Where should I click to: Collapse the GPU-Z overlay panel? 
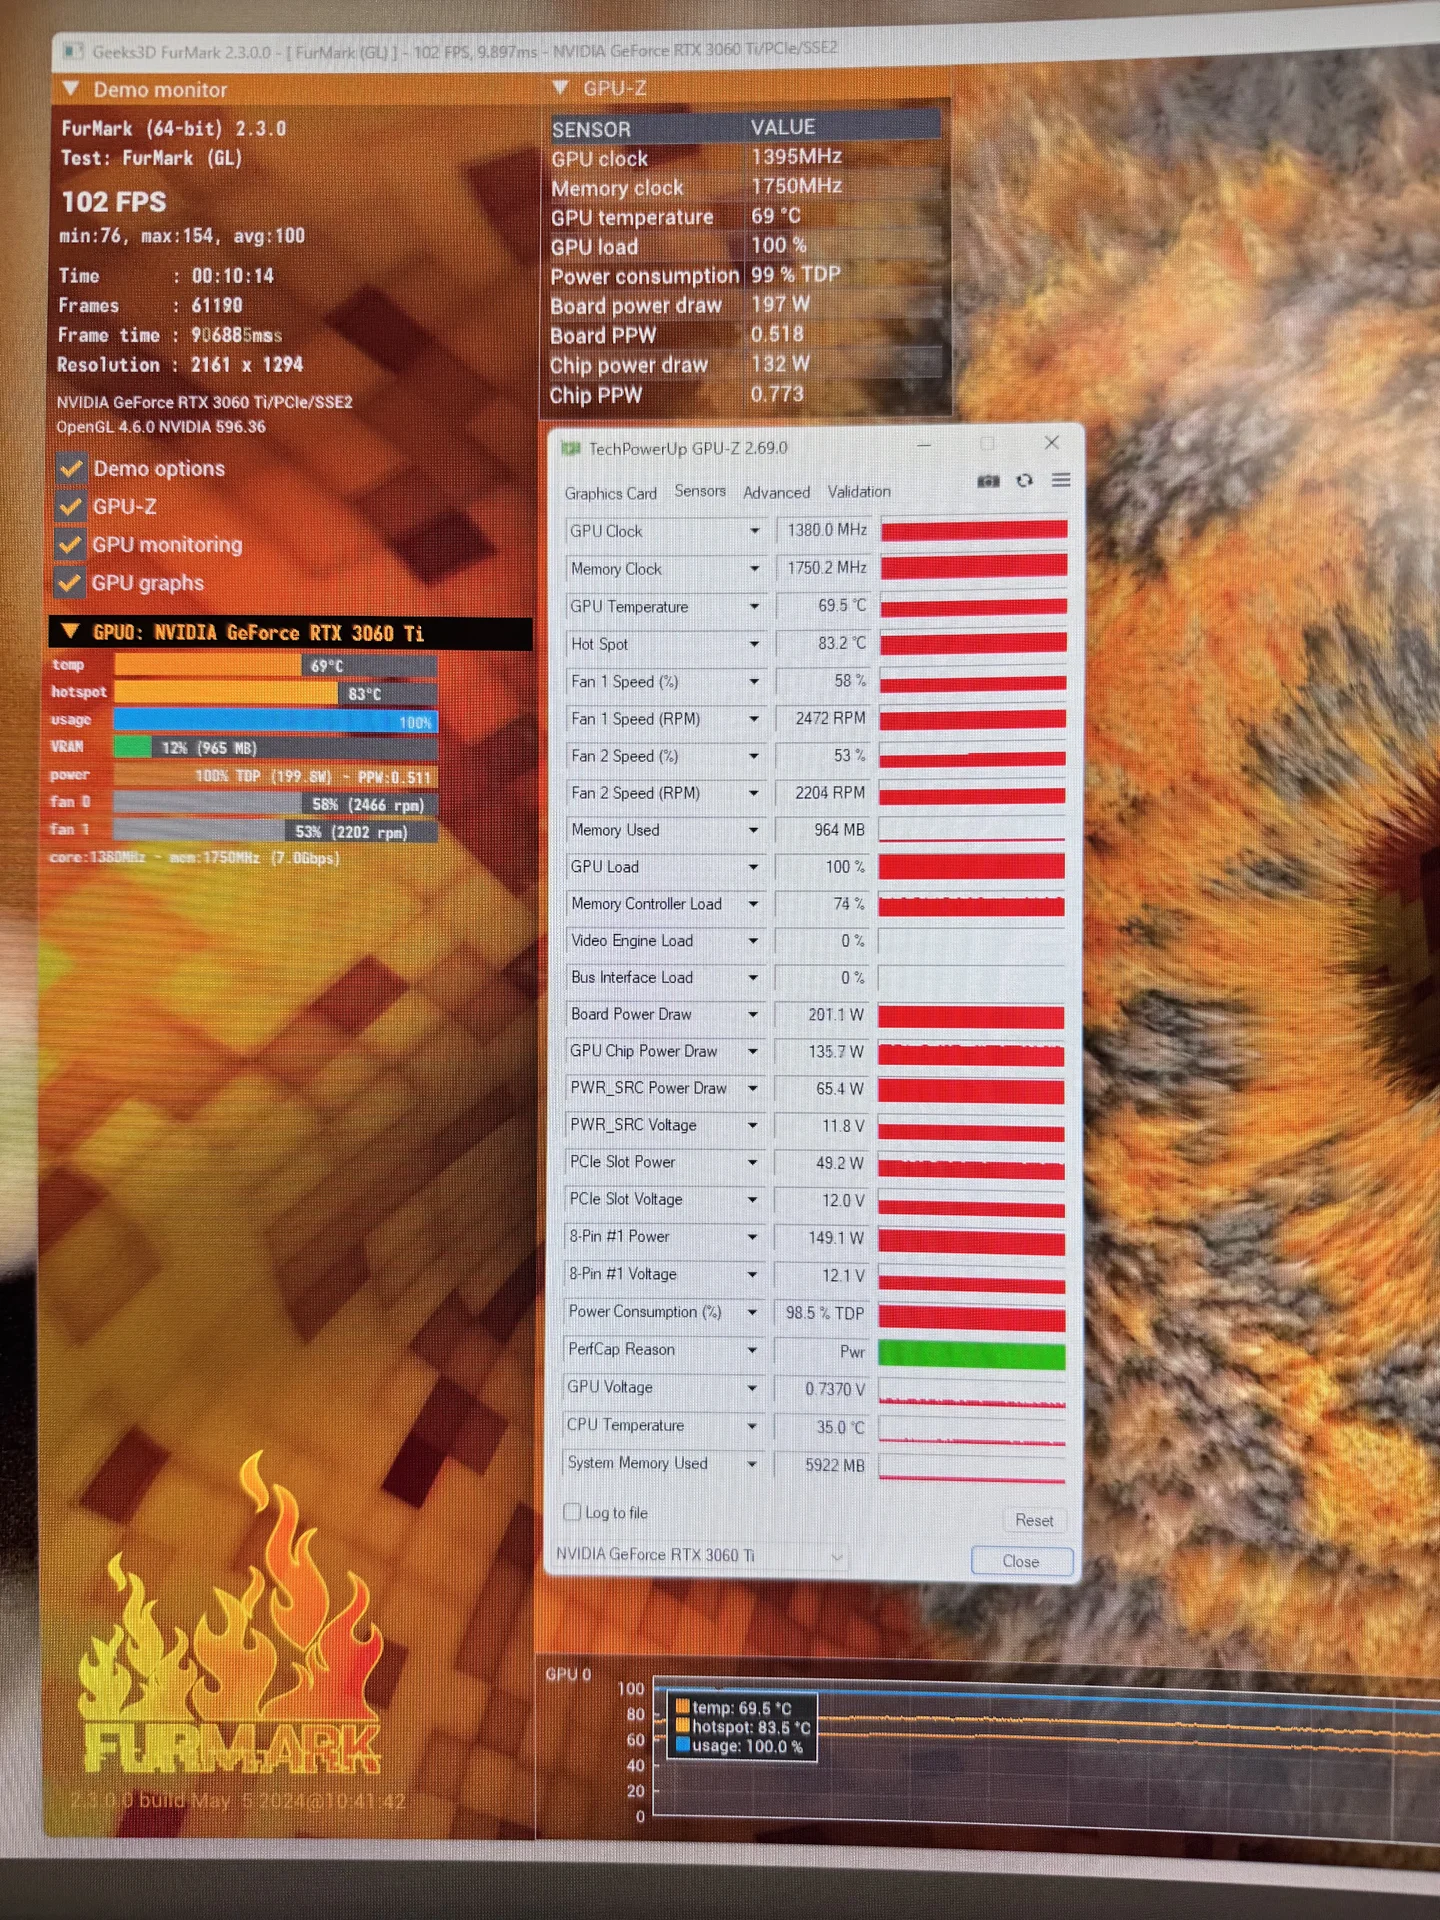[560, 88]
